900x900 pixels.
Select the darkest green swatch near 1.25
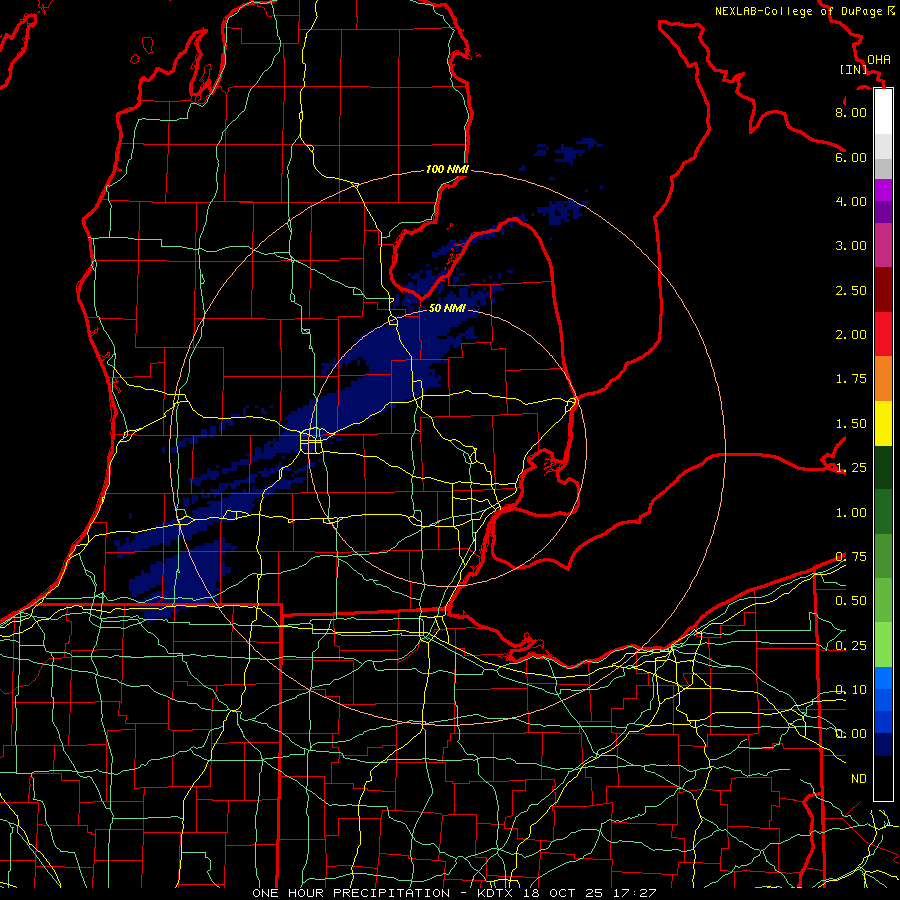(883, 467)
